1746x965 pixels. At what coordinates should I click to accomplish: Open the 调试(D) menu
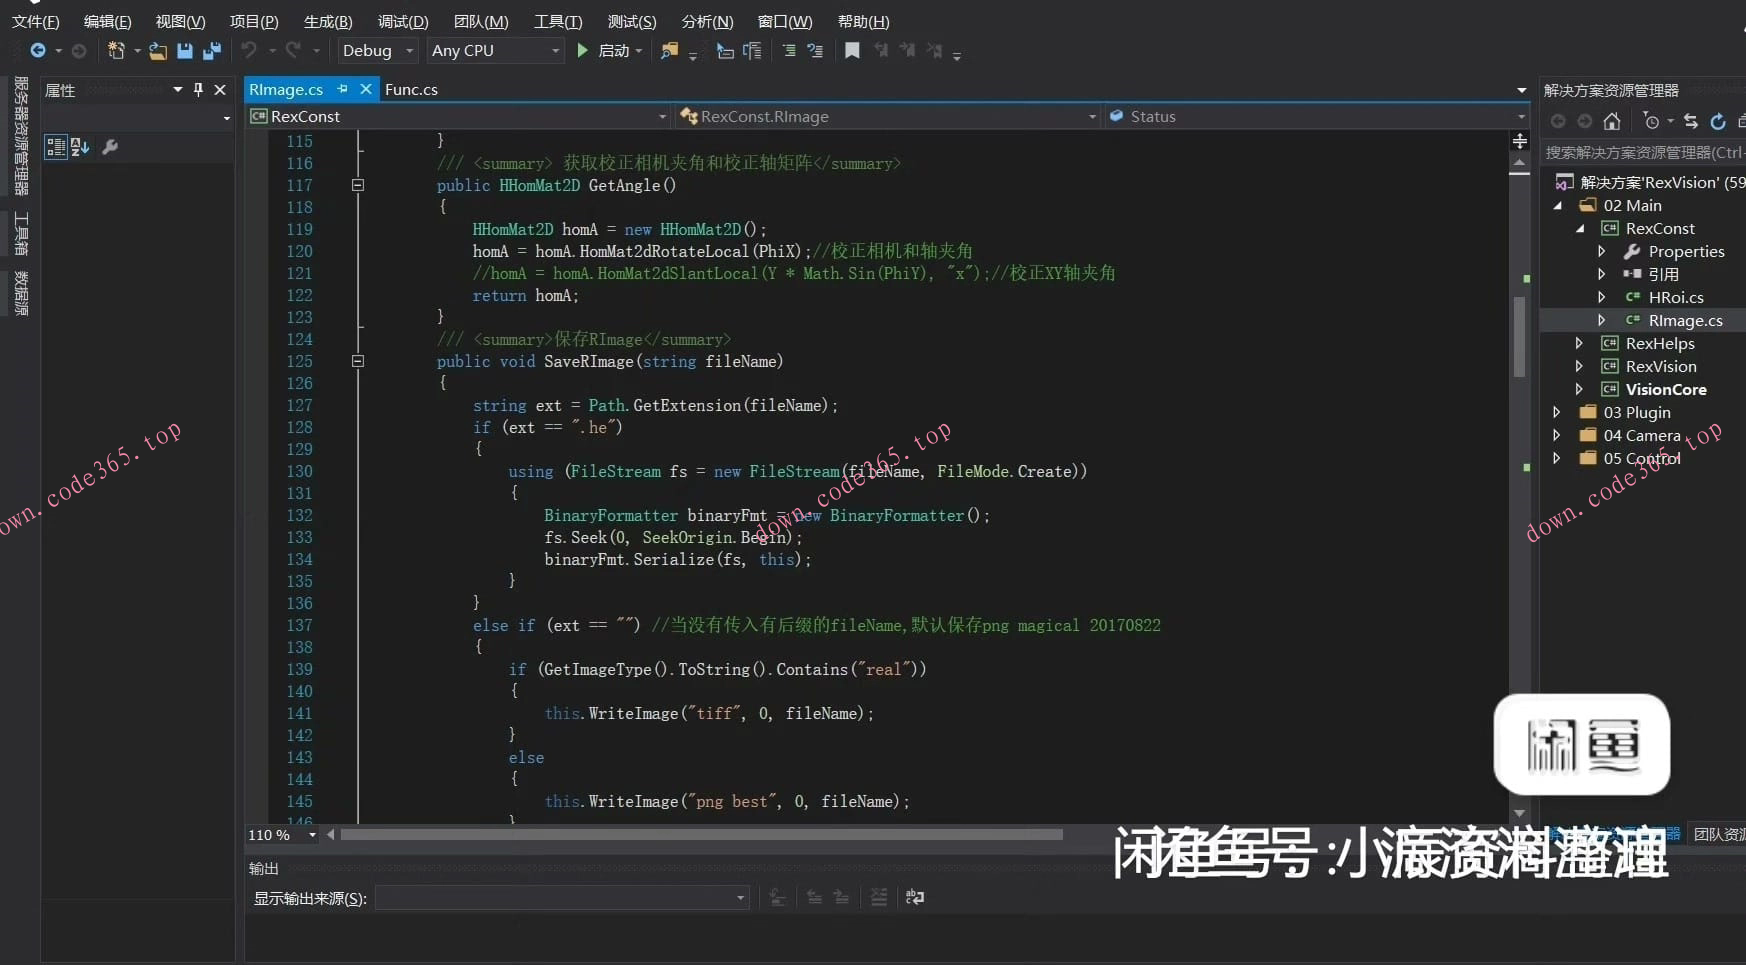pos(402,21)
